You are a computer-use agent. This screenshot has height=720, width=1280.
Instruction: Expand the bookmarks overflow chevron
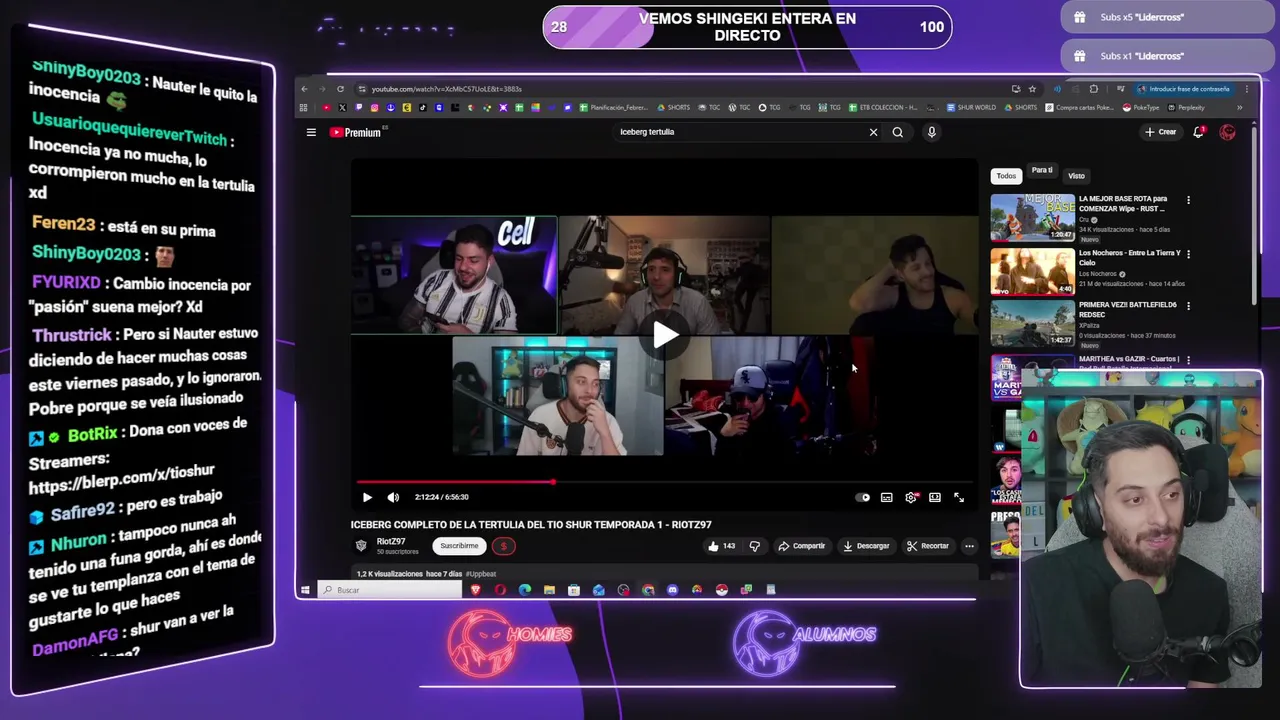click(1240, 108)
